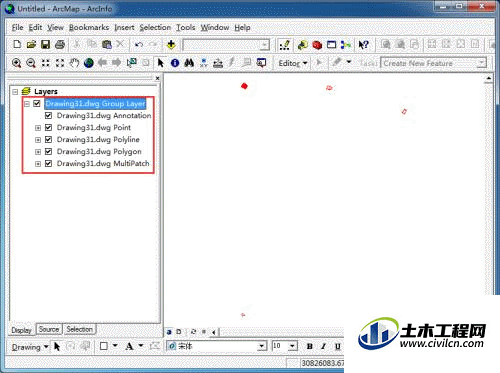Open the File menu
The height and width of the screenshot is (373, 500).
tap(17, 28)
